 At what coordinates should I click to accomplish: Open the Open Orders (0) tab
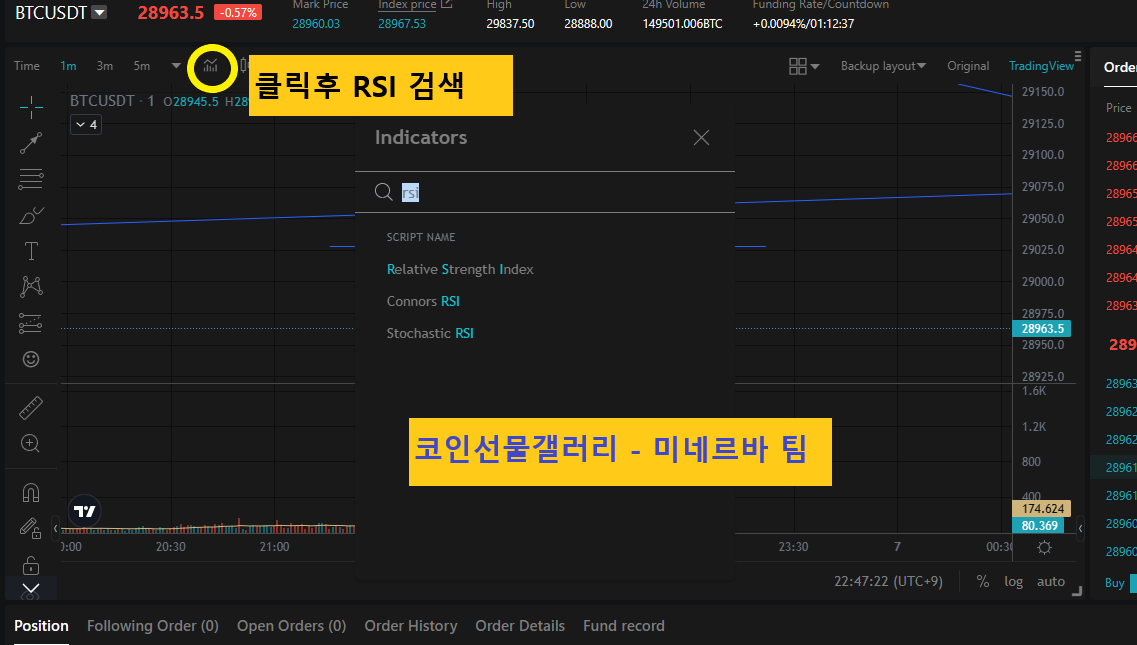292,625
